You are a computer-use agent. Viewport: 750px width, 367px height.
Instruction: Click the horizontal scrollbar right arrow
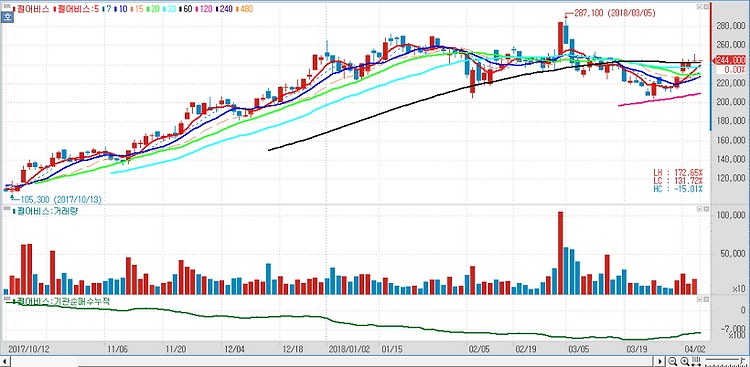[660, 362]
